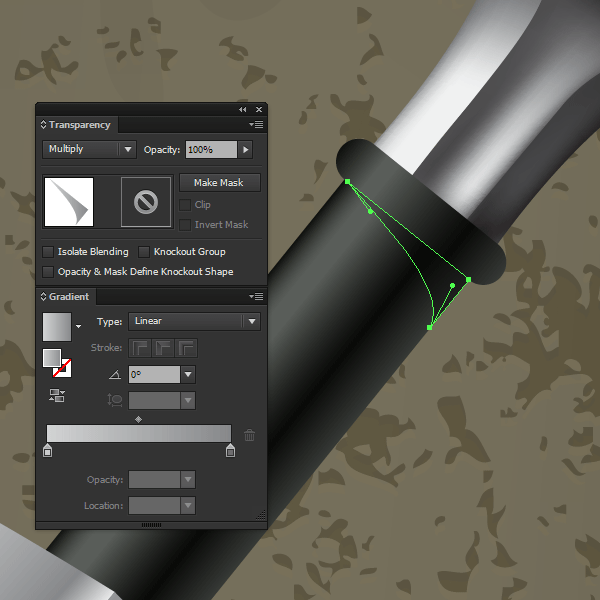
Task: Click the right anchor point near ring
Action: pos(468,280)
